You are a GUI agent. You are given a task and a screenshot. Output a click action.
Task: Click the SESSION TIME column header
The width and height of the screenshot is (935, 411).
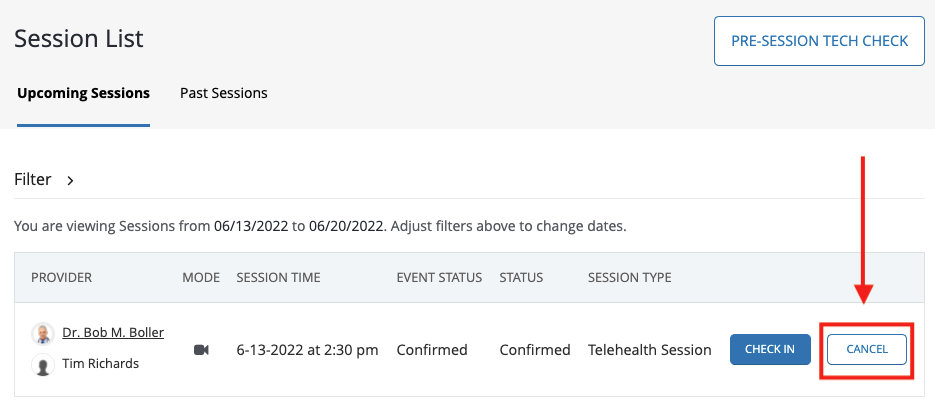point(278,277)
